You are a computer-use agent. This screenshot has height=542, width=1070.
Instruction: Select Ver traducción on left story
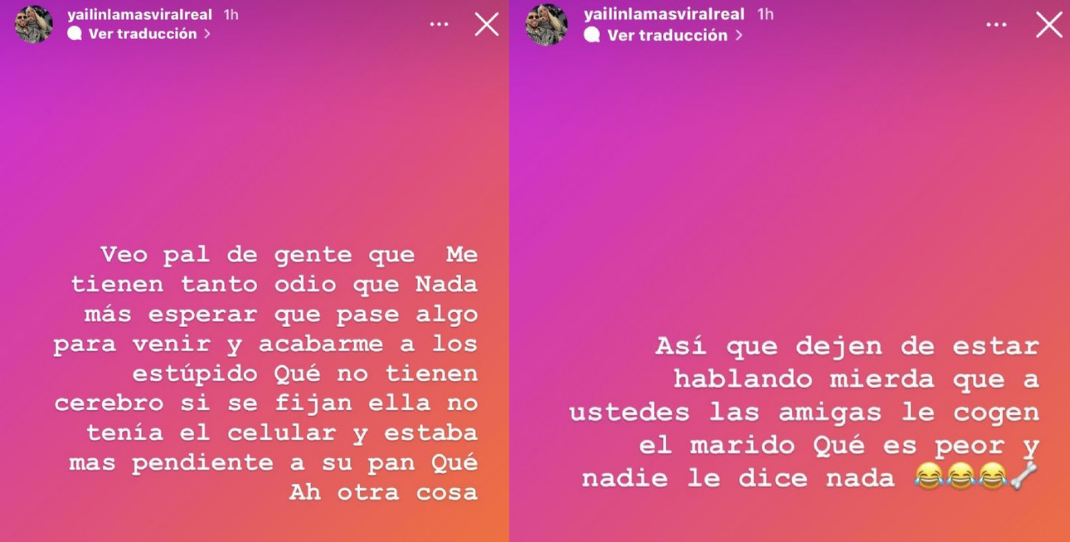tap(143, 34)
